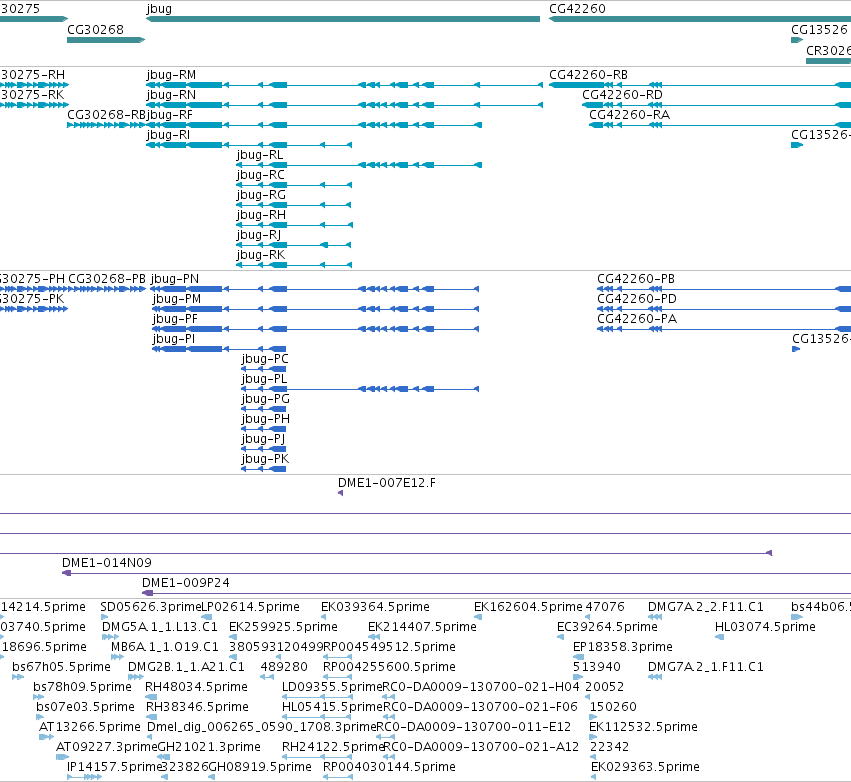
Task: Click the CG42260-PB protein label
Action: point(636,279)
